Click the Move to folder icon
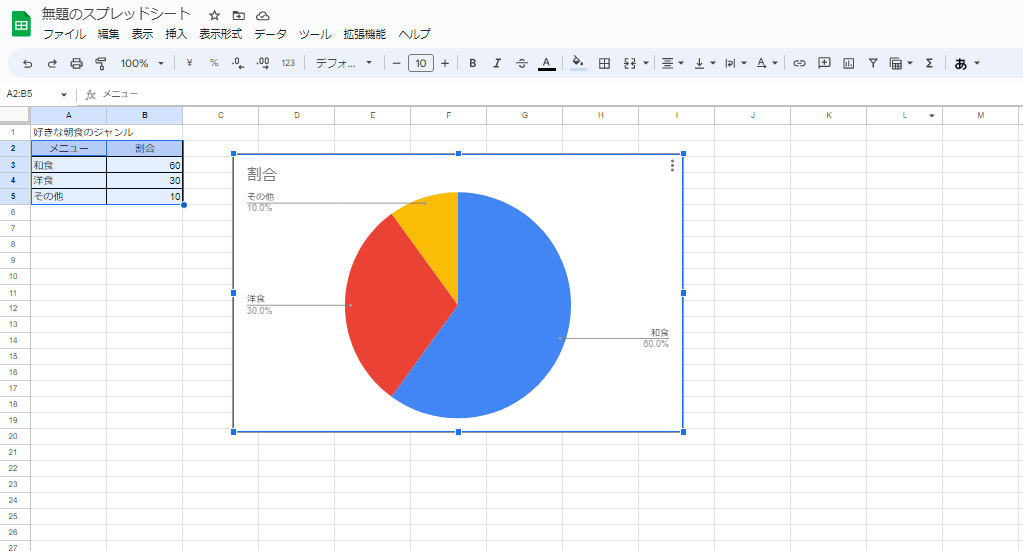The image size is (1023, 551). (239, 16)
